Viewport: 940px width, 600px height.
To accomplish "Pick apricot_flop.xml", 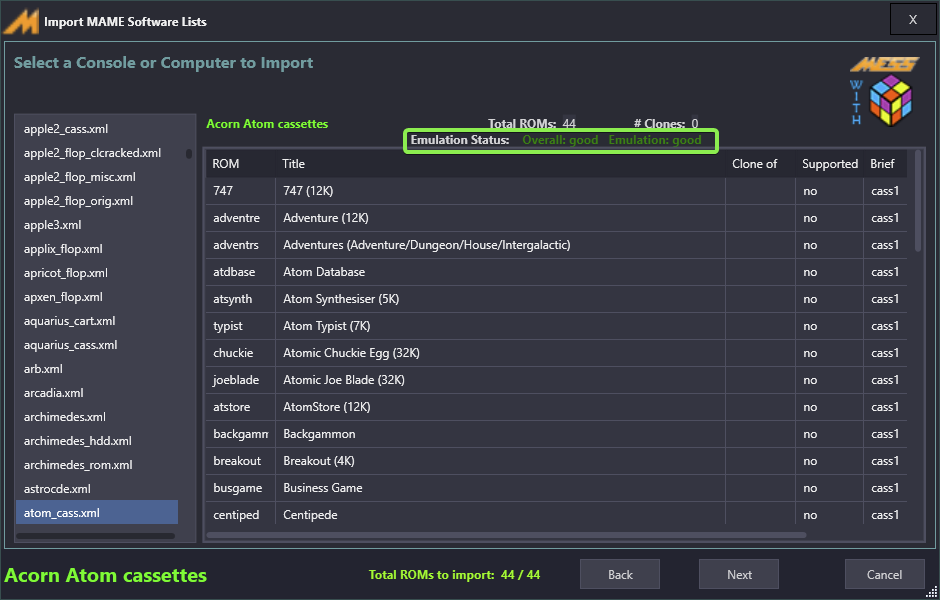I will (x=97, y=273).
